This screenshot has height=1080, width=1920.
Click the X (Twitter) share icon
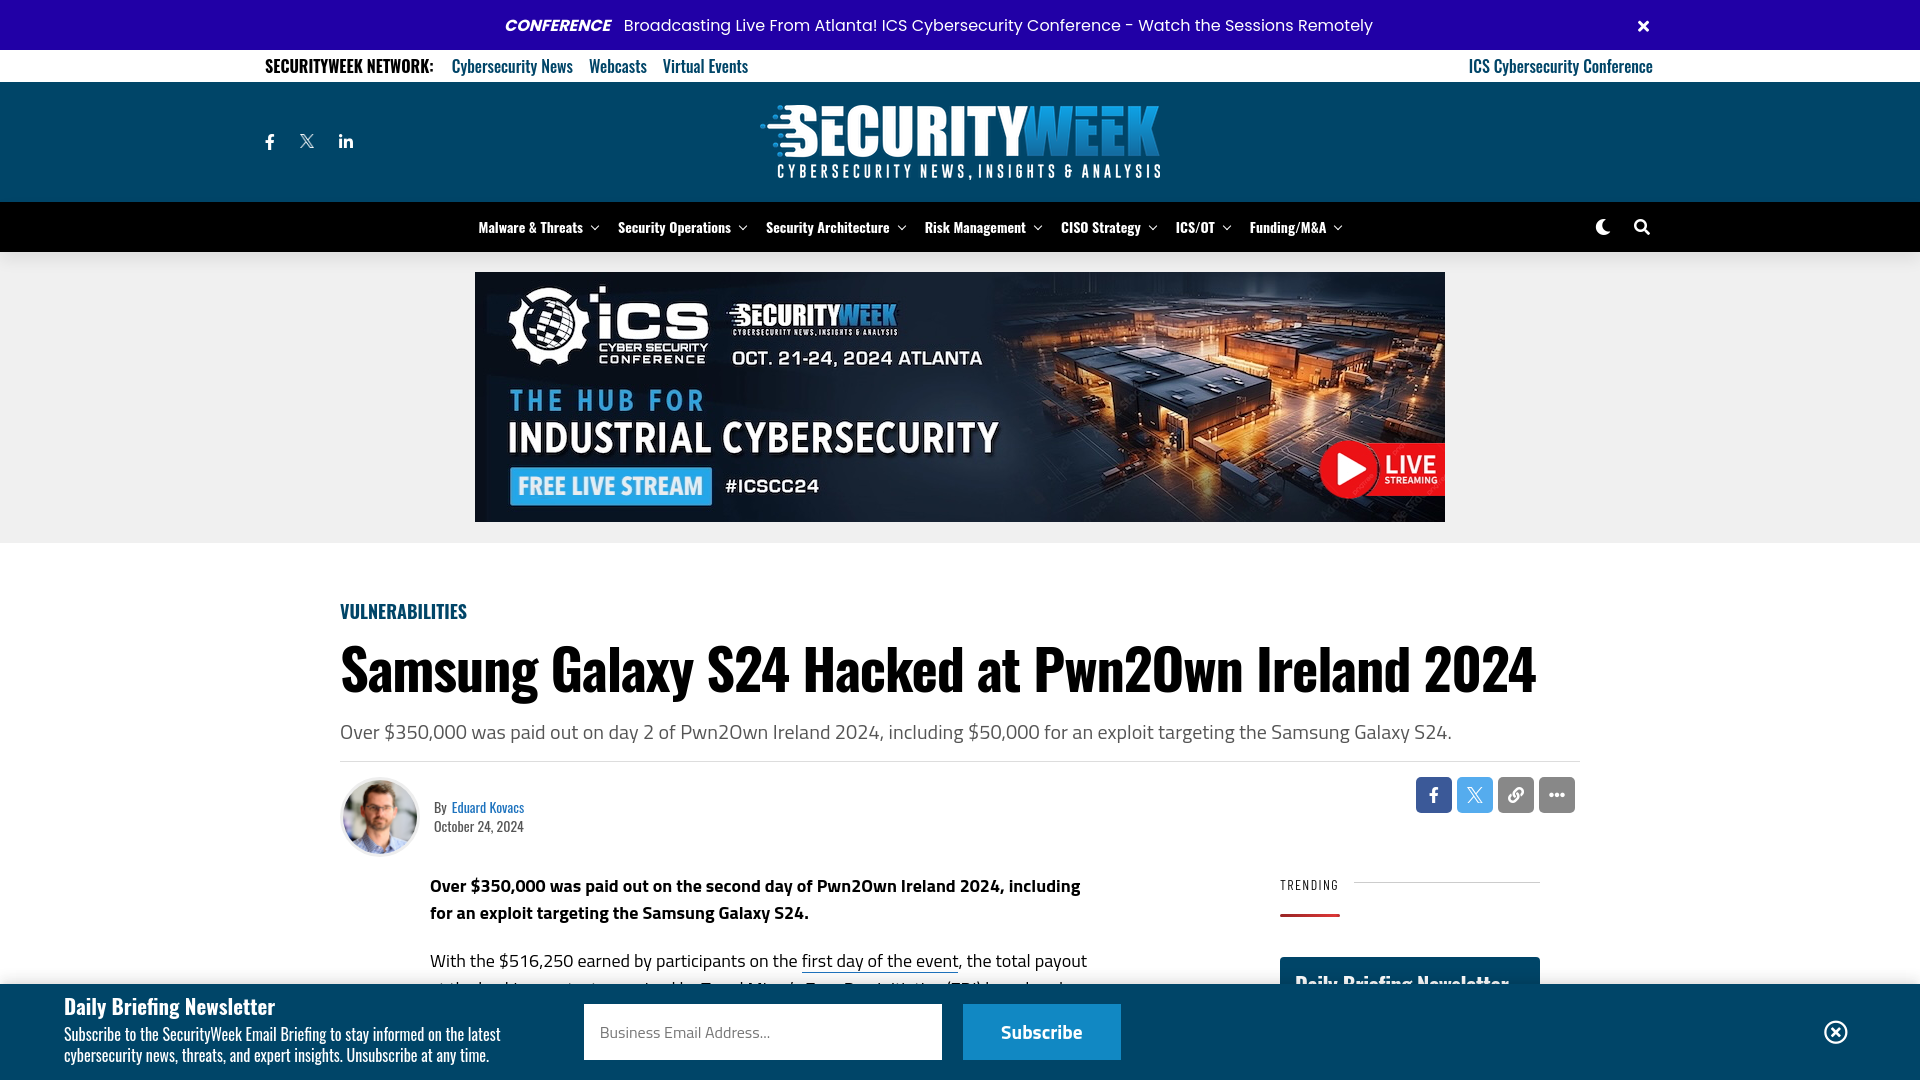1474,794
